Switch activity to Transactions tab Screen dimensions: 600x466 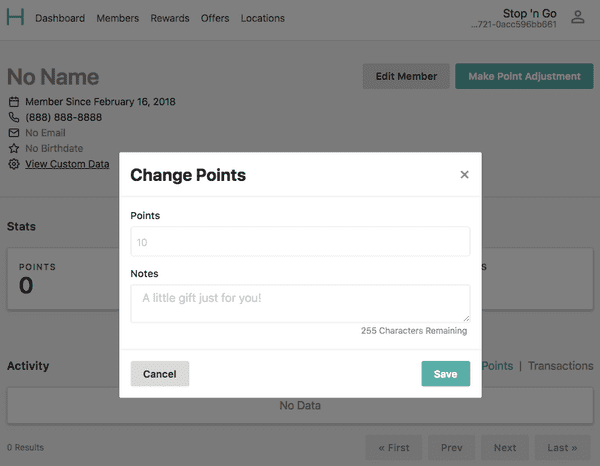click(561, 366)
